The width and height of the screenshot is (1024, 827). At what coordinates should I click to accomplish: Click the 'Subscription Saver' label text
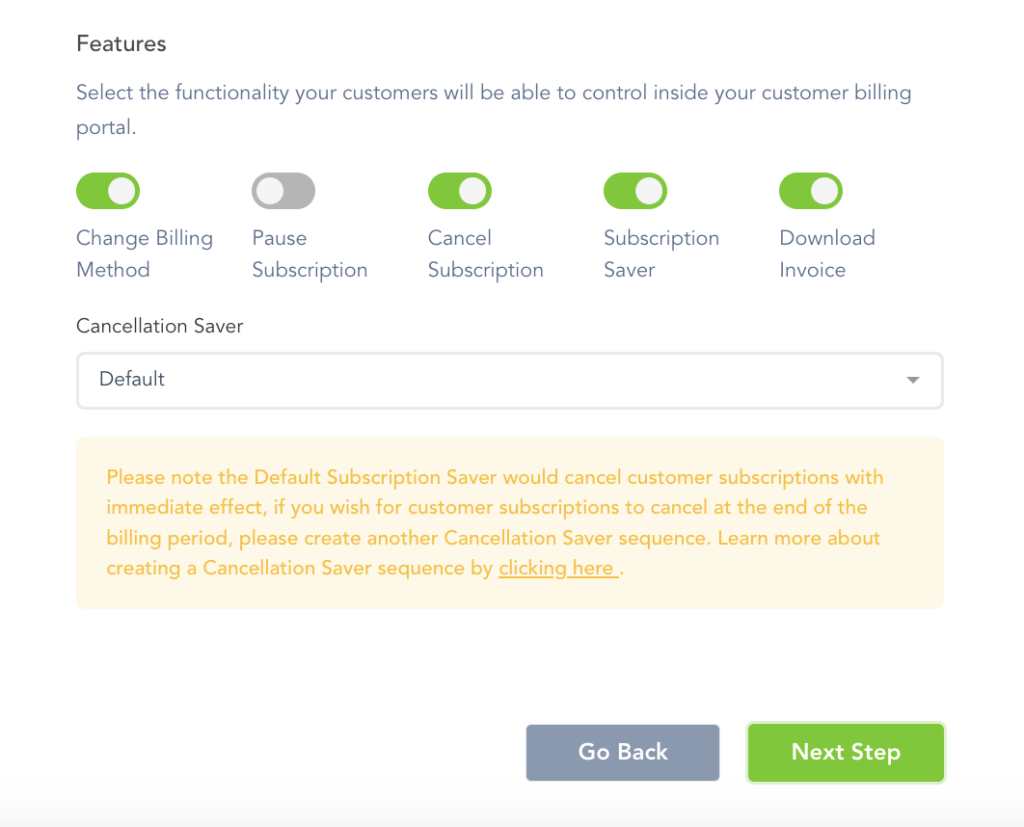(x=661, y=254)
